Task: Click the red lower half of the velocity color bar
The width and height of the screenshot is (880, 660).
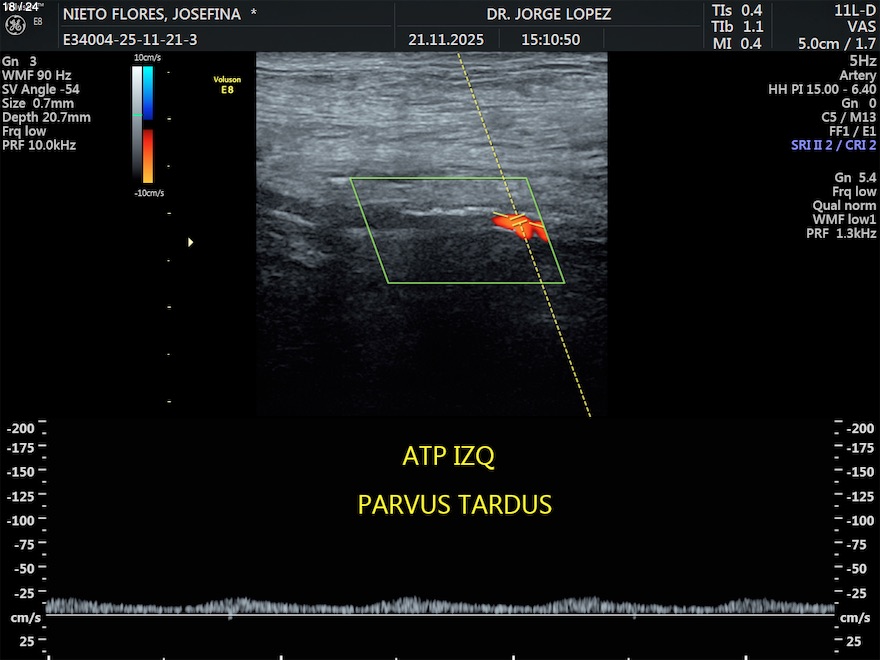Action: 148,155
